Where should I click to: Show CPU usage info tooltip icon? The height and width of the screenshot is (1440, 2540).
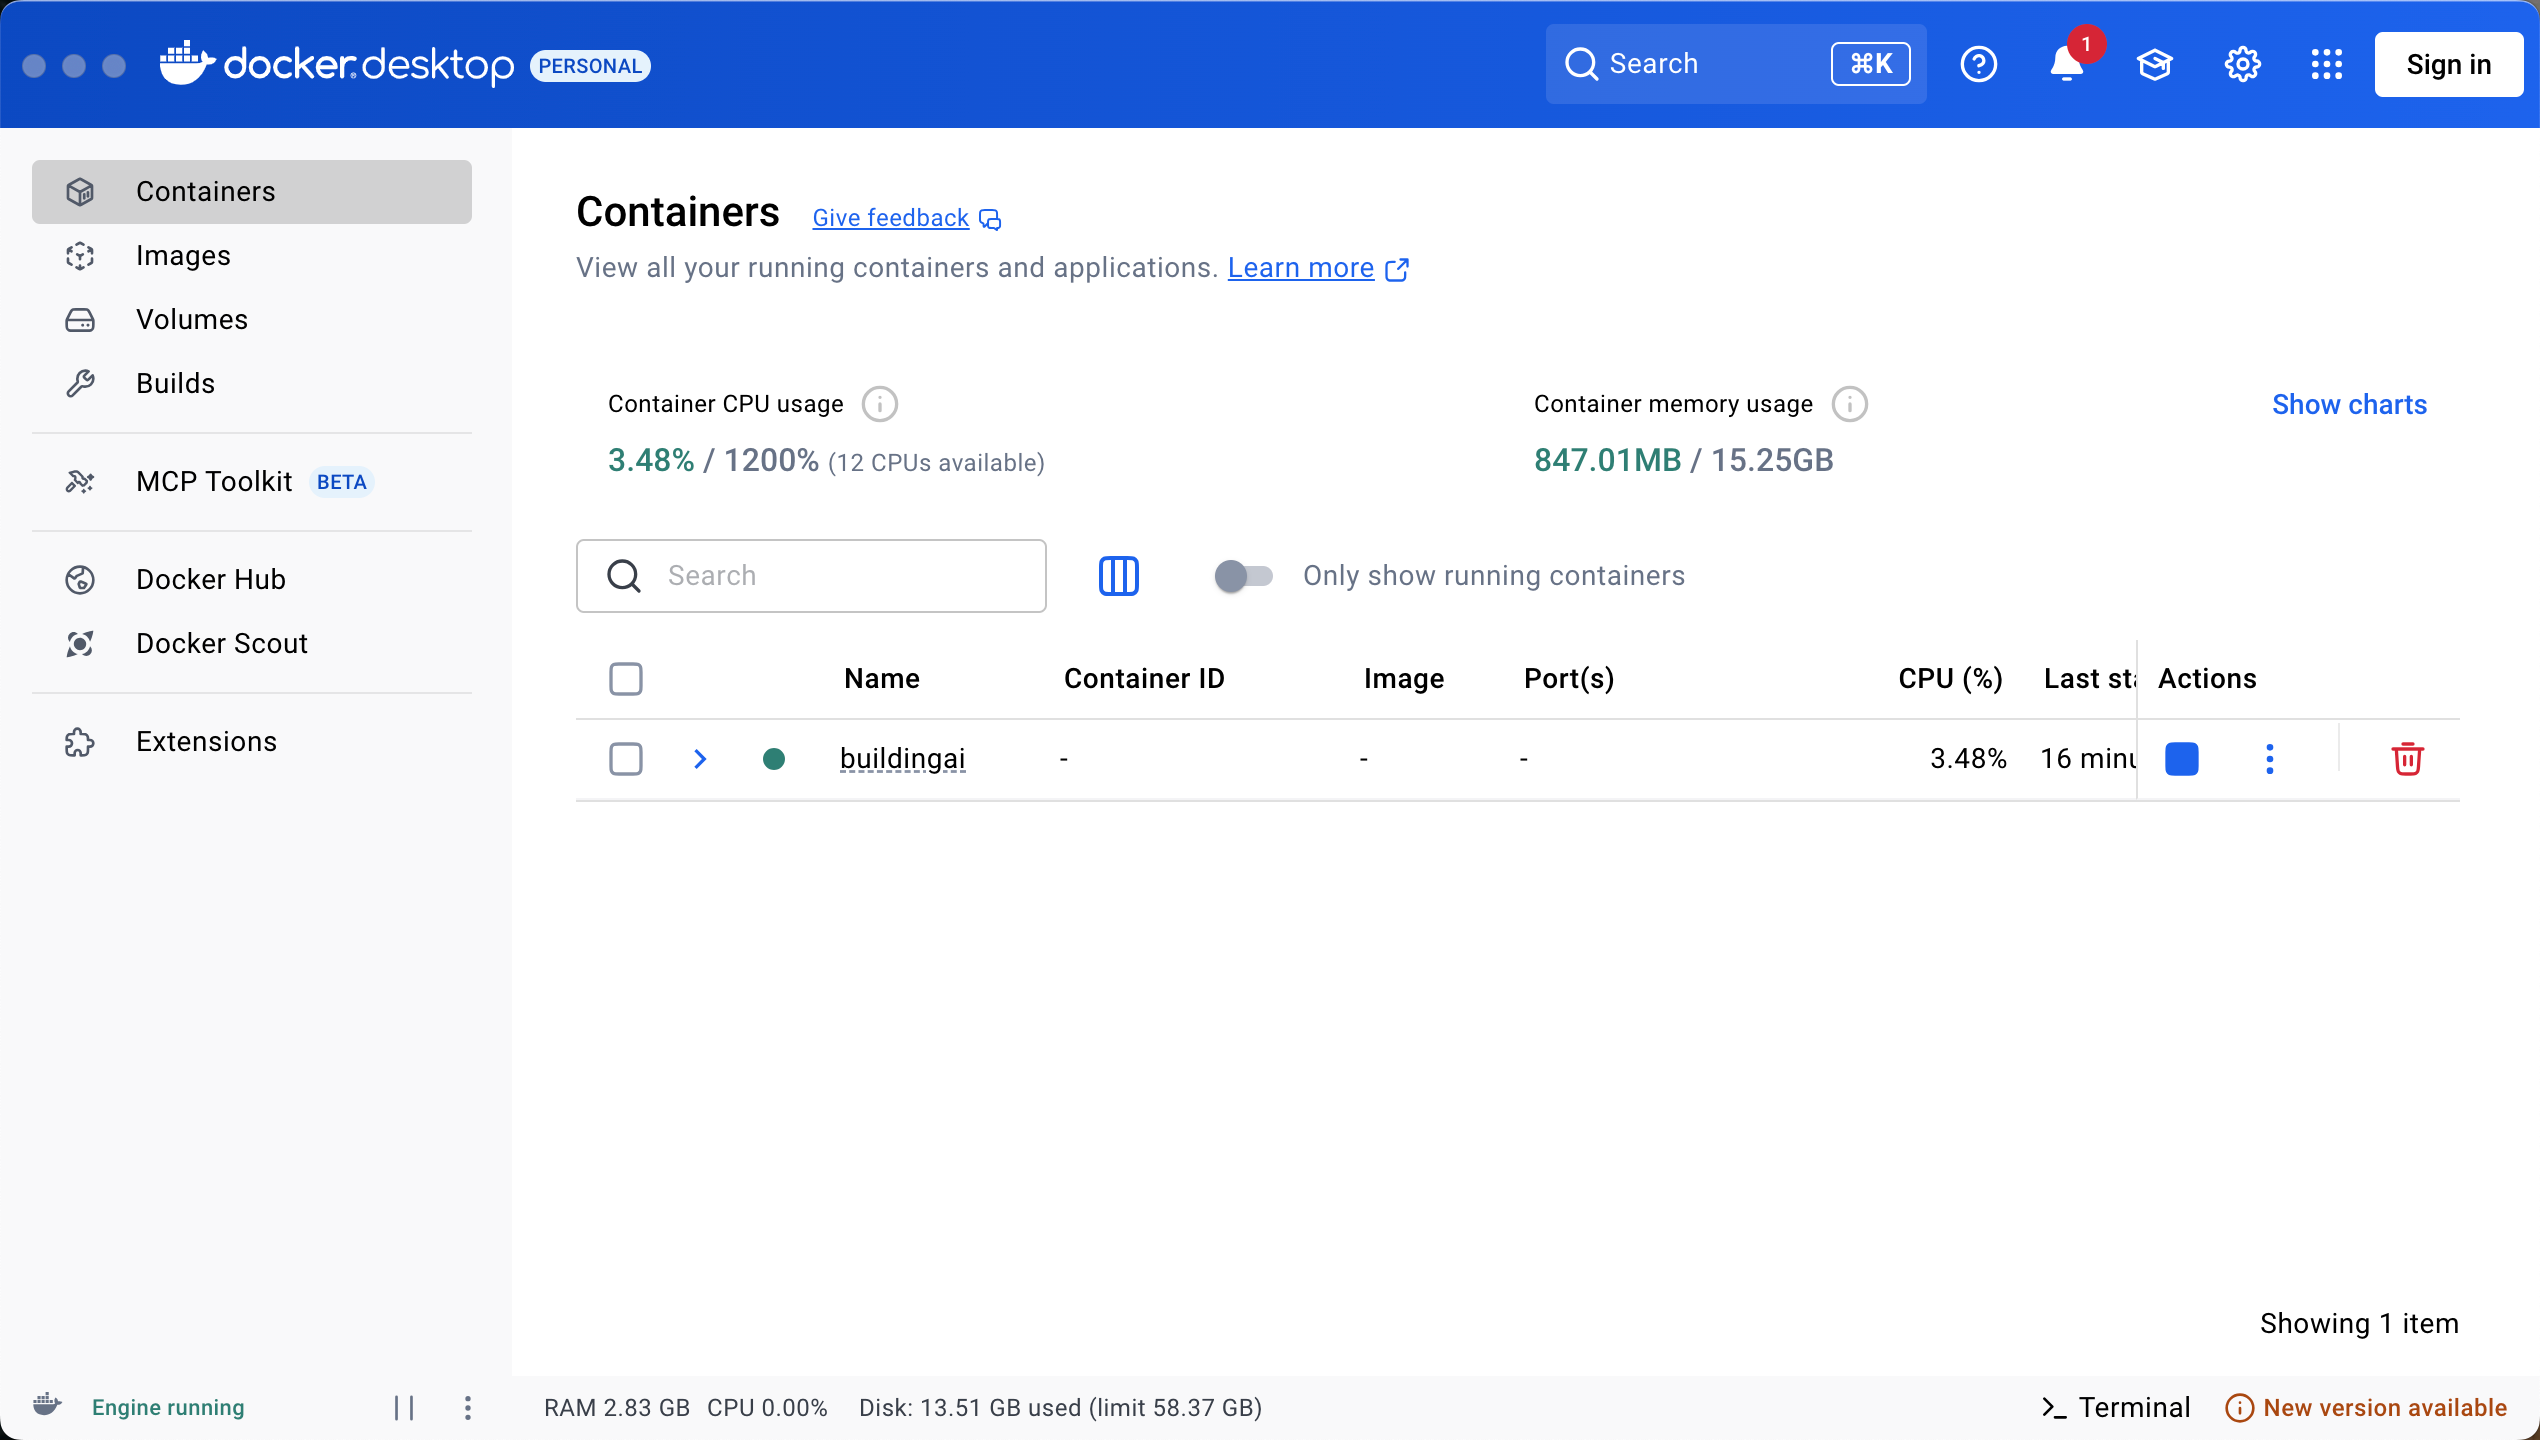pos(879,404)
